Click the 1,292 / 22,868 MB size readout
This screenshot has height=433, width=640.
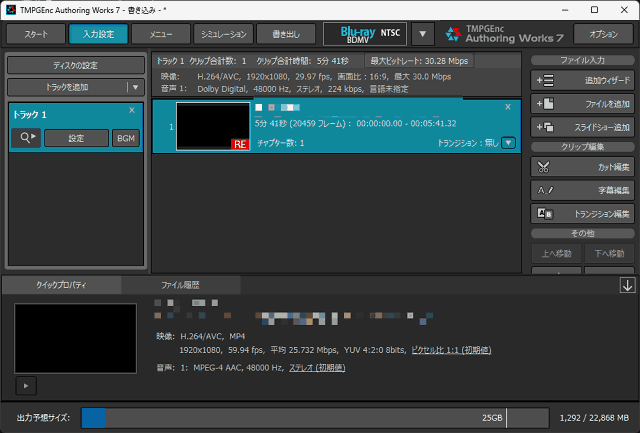point(594,418)
